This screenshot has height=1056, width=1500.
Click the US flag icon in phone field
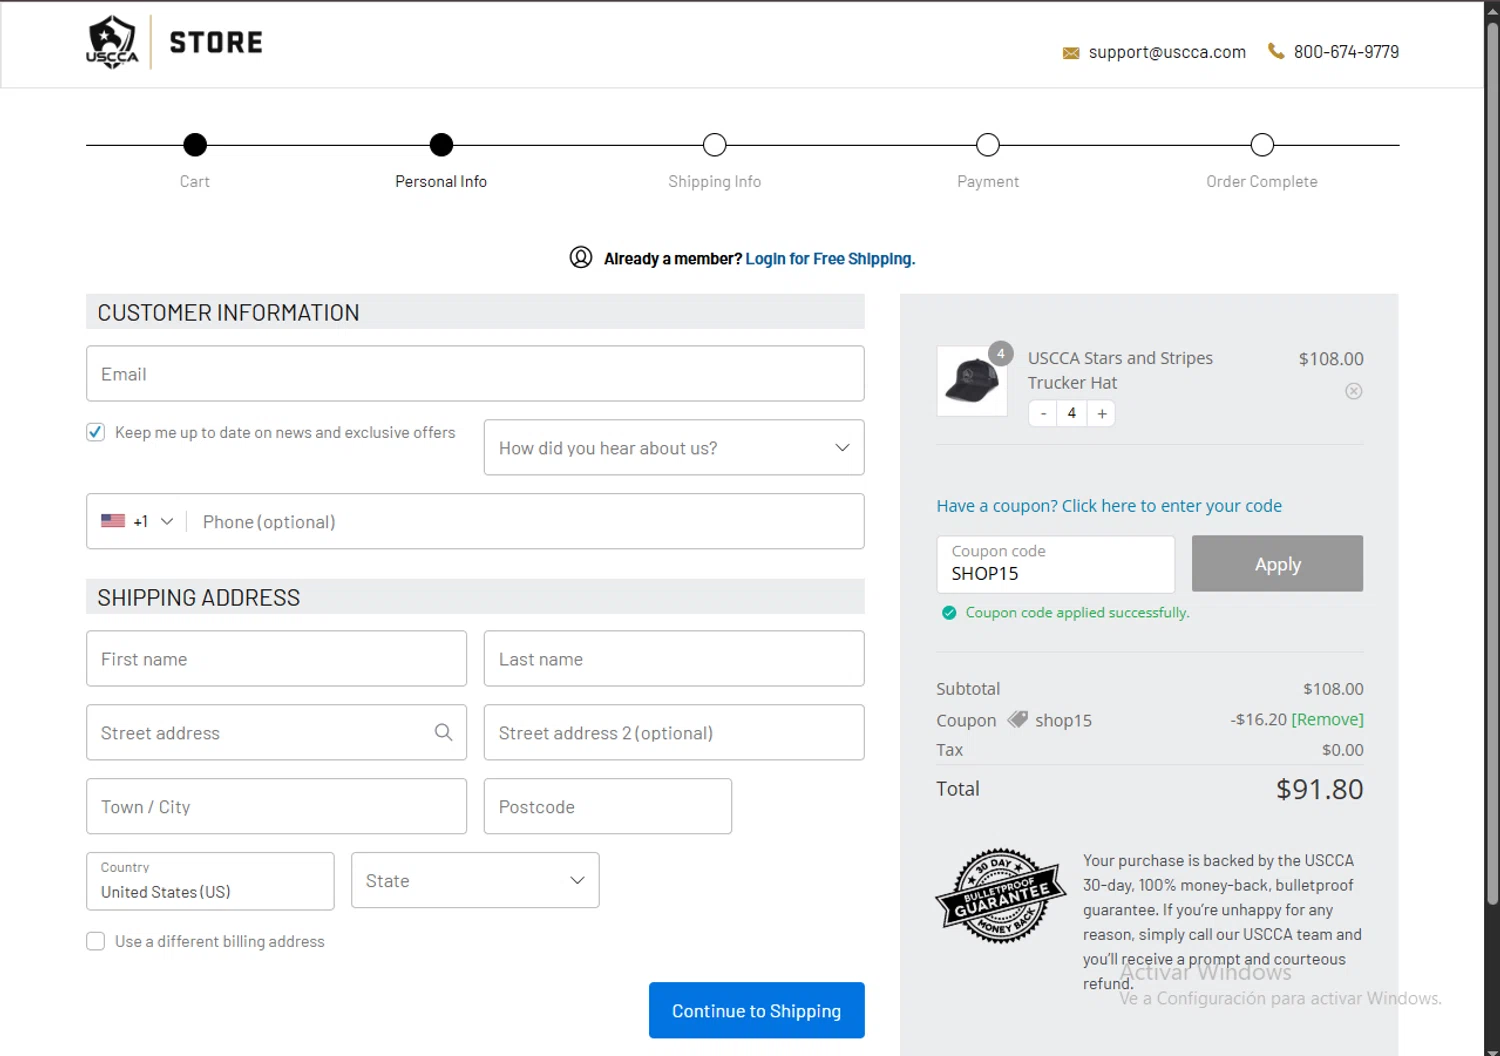coord(113,521)
